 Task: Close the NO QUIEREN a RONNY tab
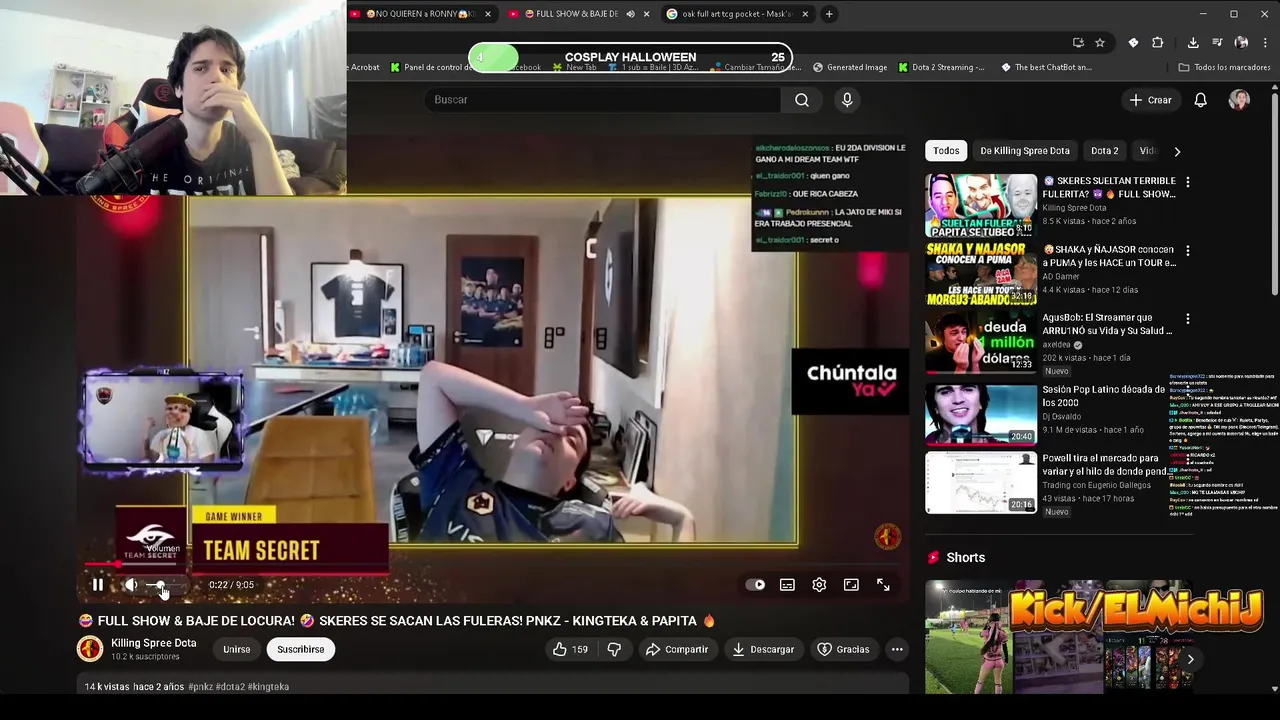point(488,14)
